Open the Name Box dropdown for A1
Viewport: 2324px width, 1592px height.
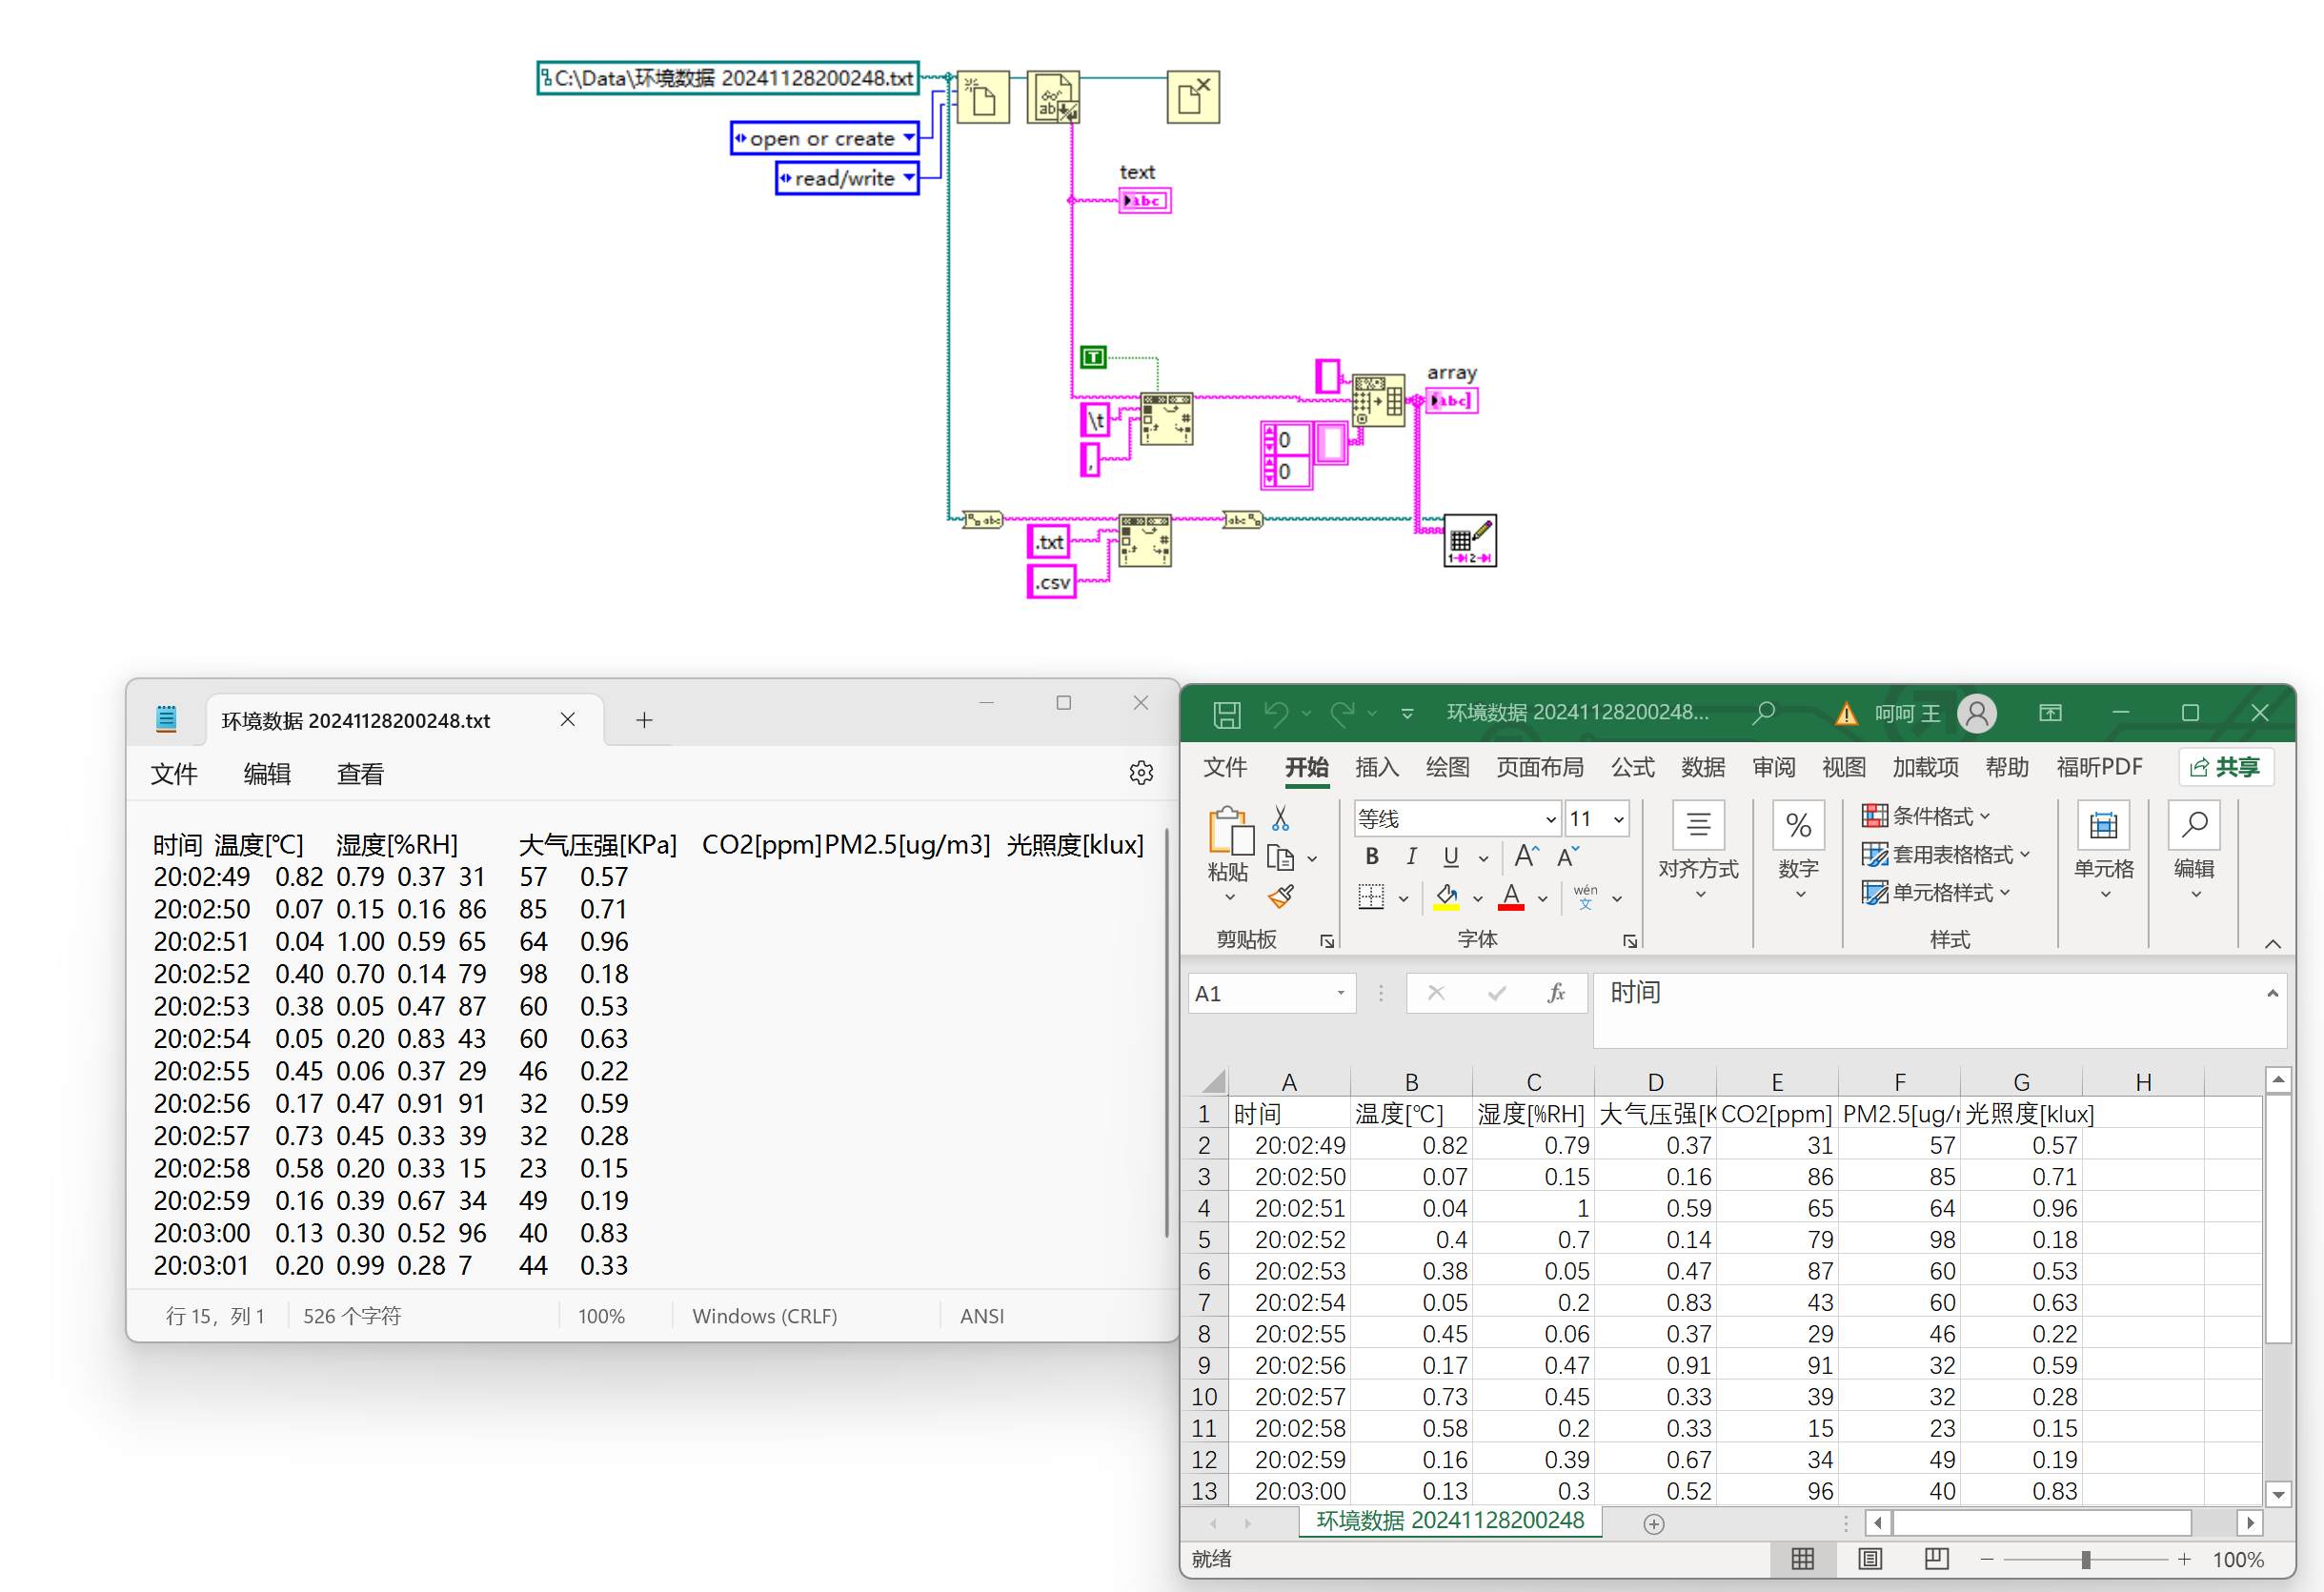click(x=1340, y=993)
